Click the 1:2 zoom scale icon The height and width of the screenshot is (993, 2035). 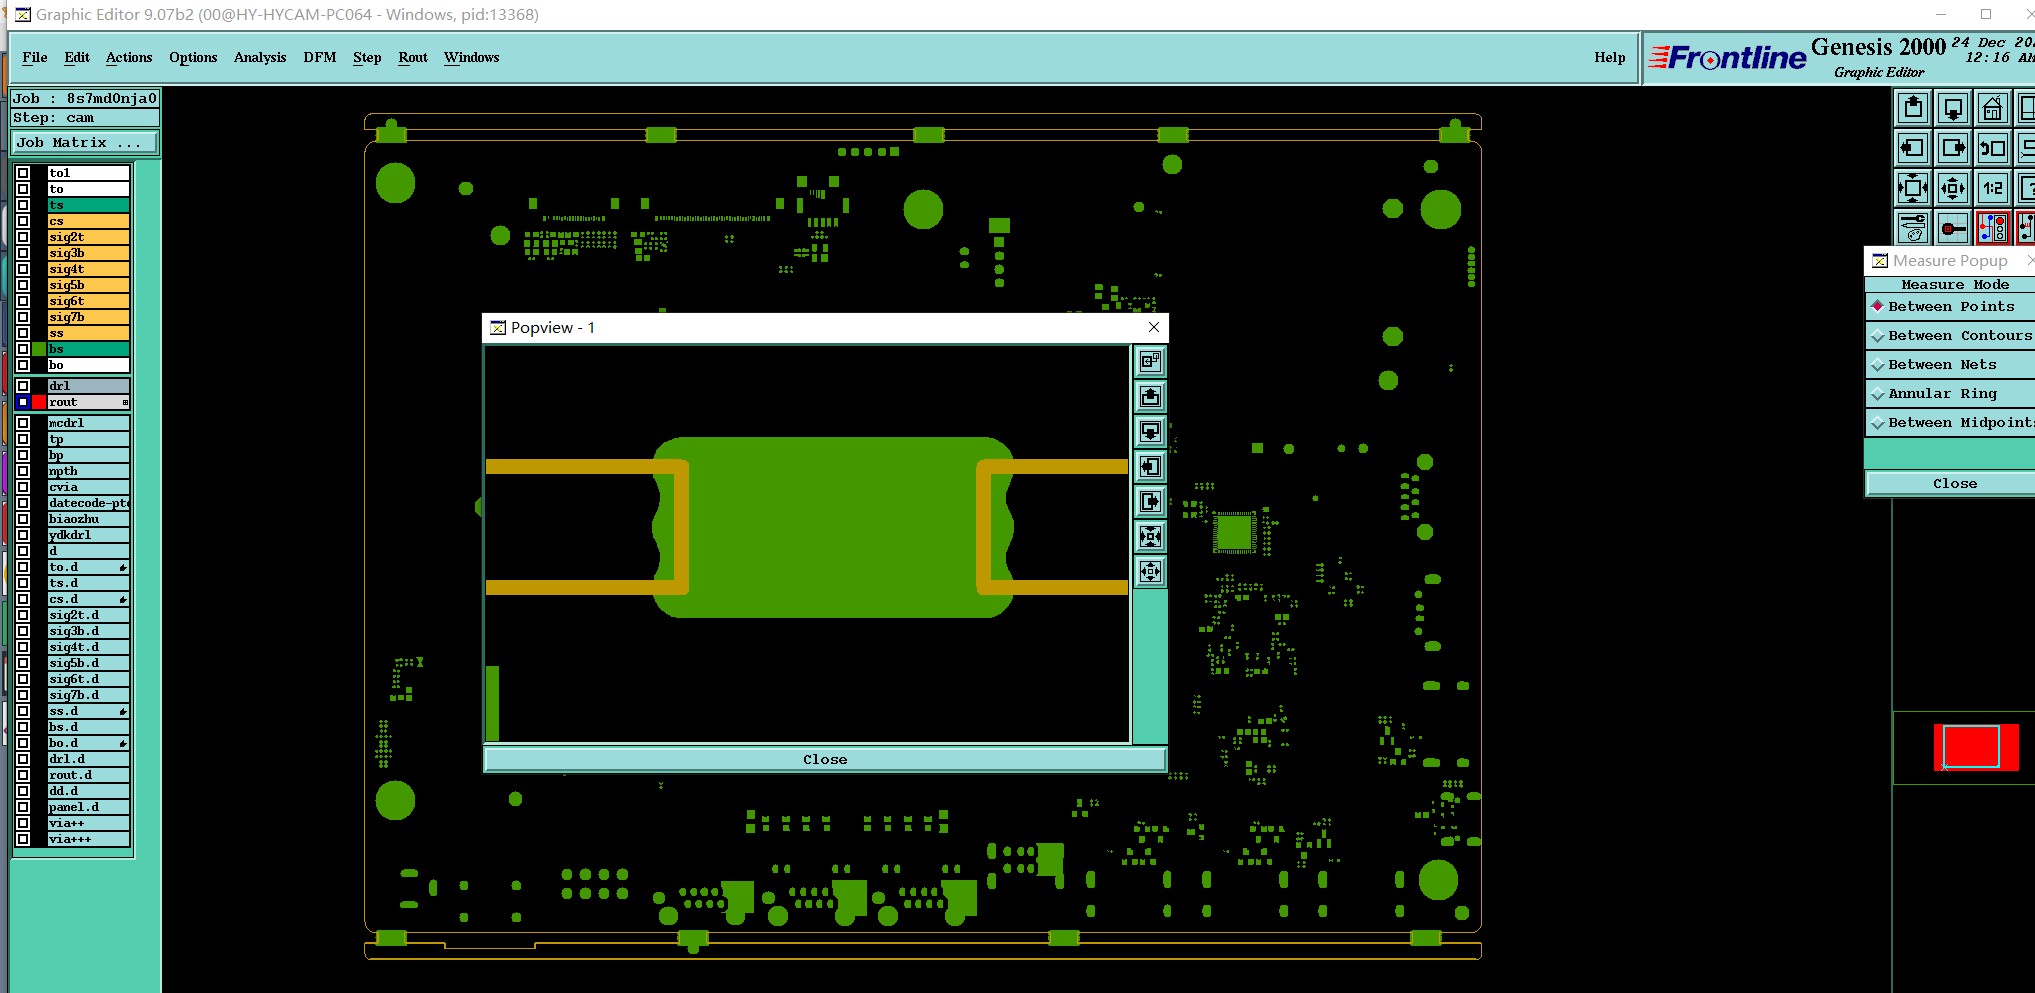(x=1992, y=188)
